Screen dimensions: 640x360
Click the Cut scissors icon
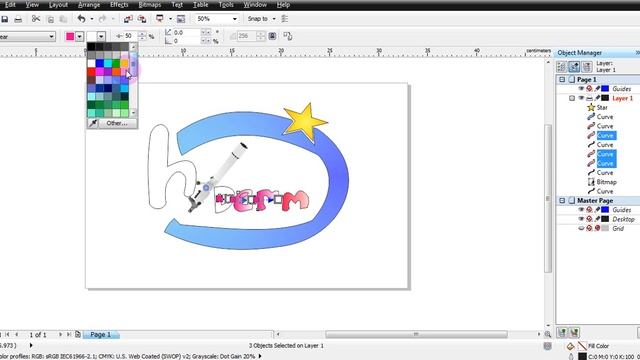click(x=36, y=19)
